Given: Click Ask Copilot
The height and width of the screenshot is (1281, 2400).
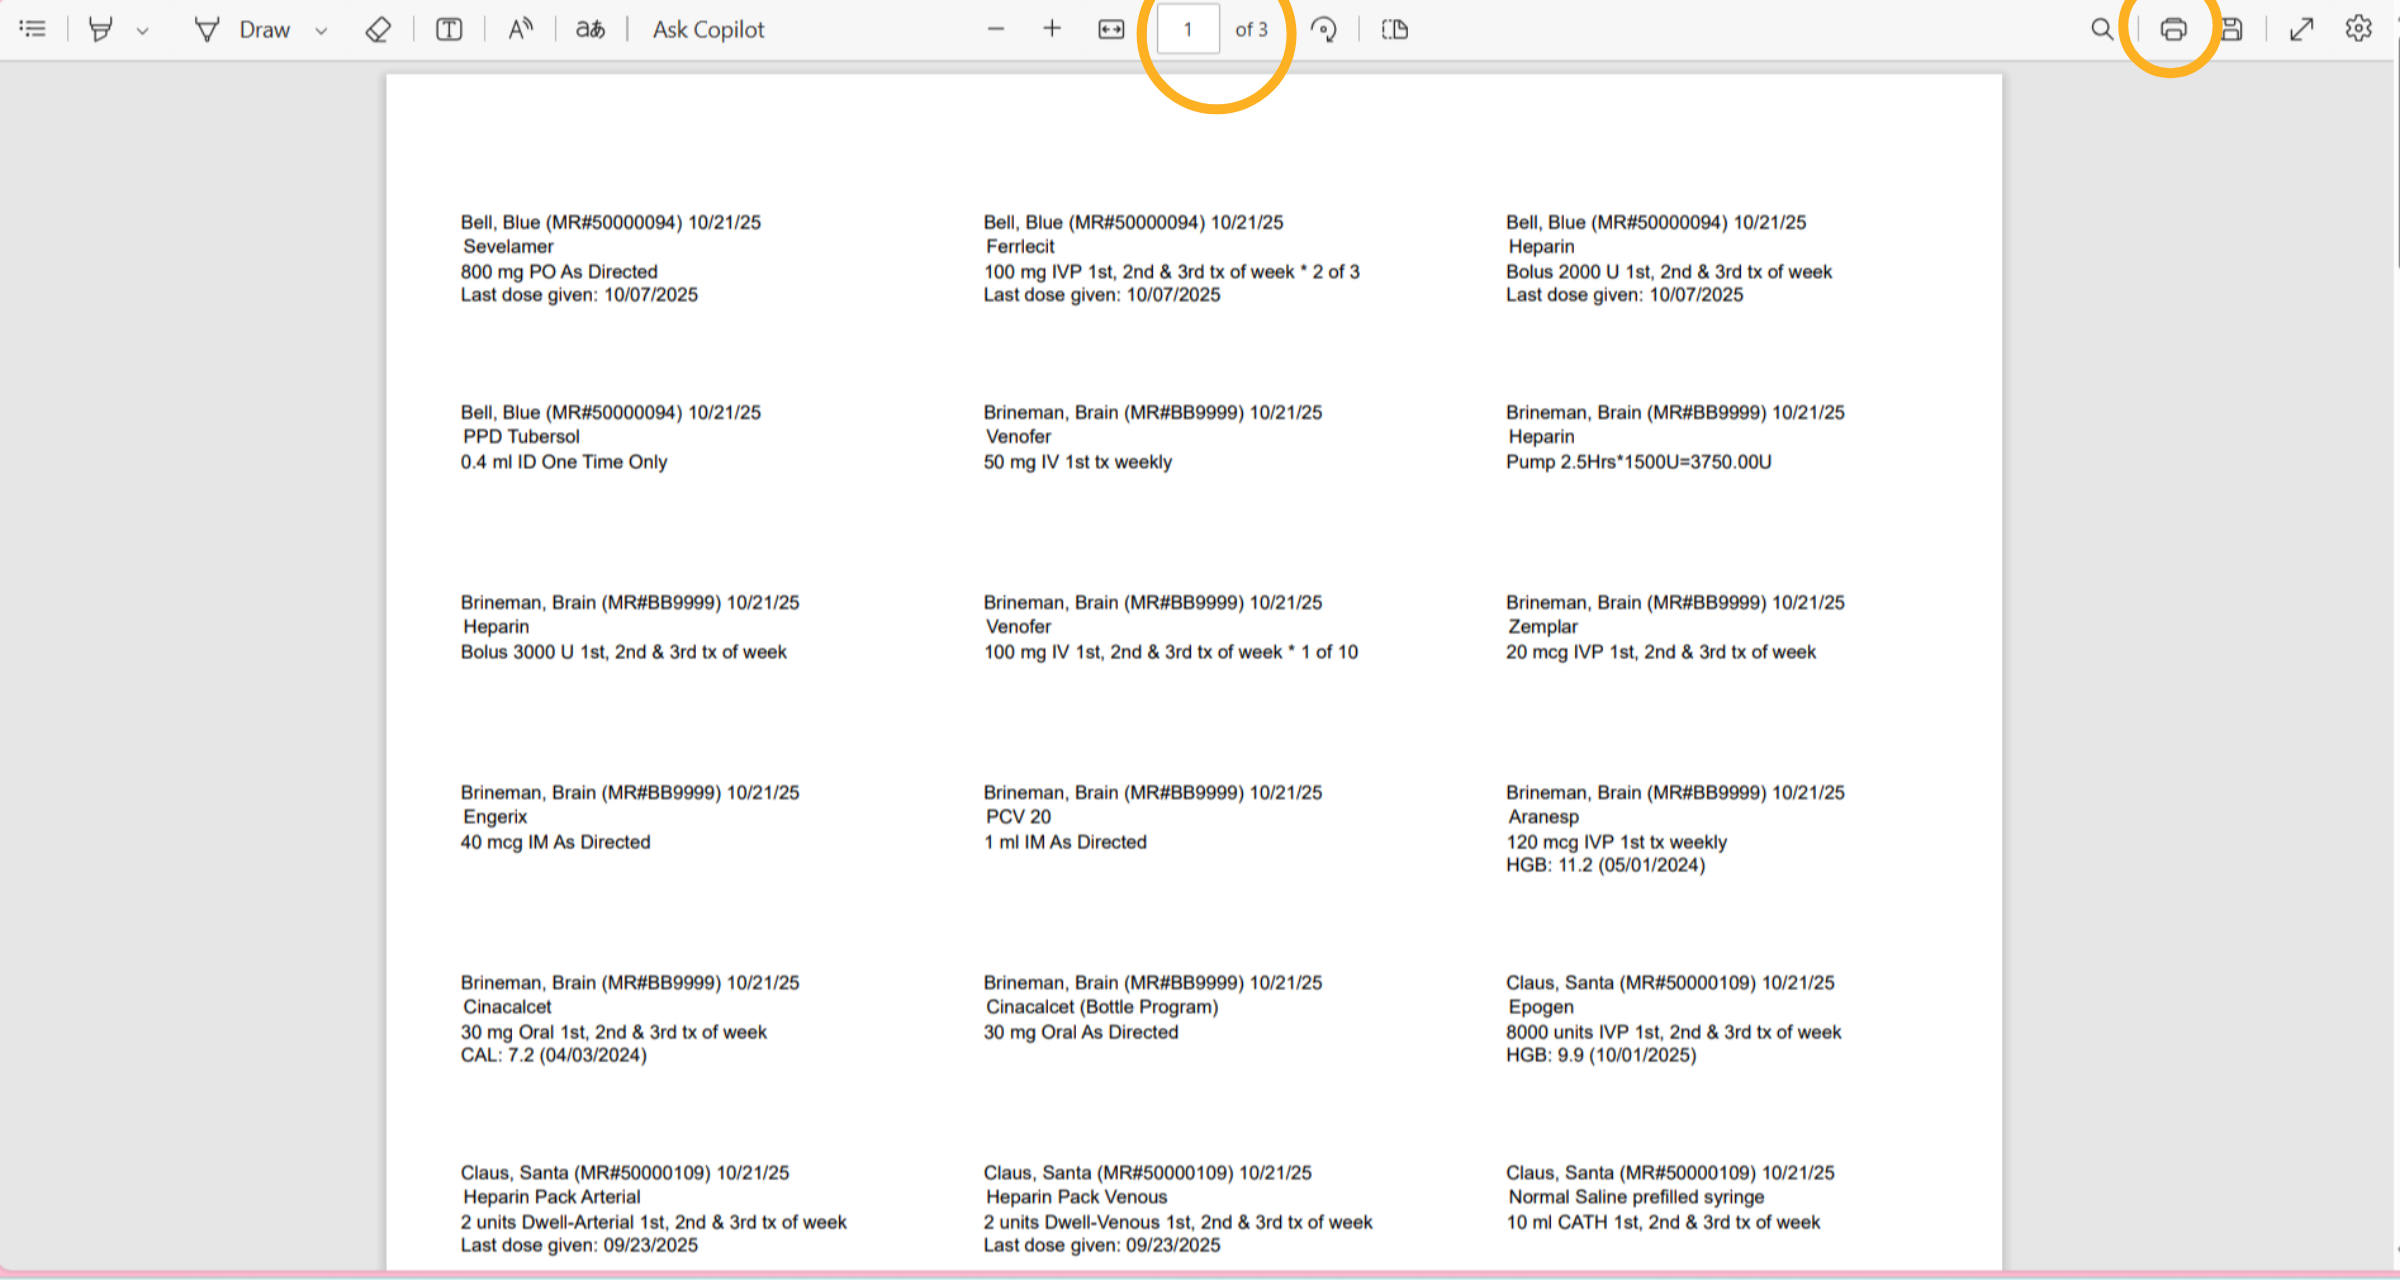Looking at the screenshot, I should click(708, 29).
